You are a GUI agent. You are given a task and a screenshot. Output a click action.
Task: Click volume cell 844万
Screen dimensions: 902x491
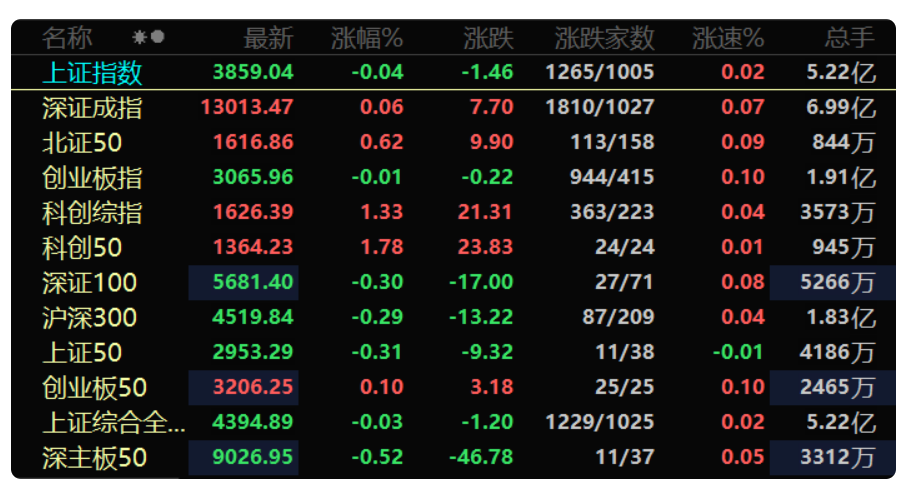pos(844,142)
